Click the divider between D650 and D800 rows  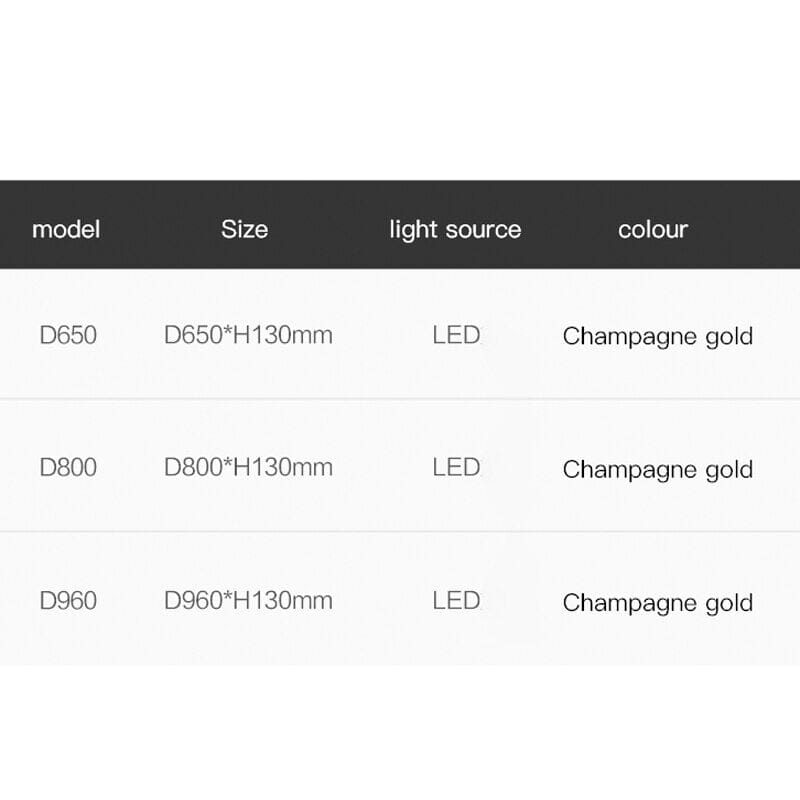pos(400,399)
